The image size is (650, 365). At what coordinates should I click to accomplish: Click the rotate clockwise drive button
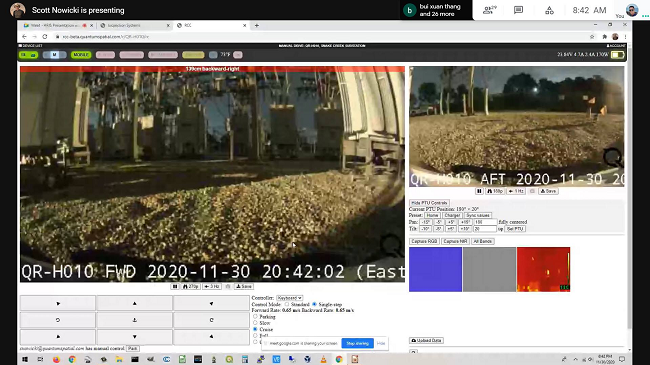coord(211,320)
